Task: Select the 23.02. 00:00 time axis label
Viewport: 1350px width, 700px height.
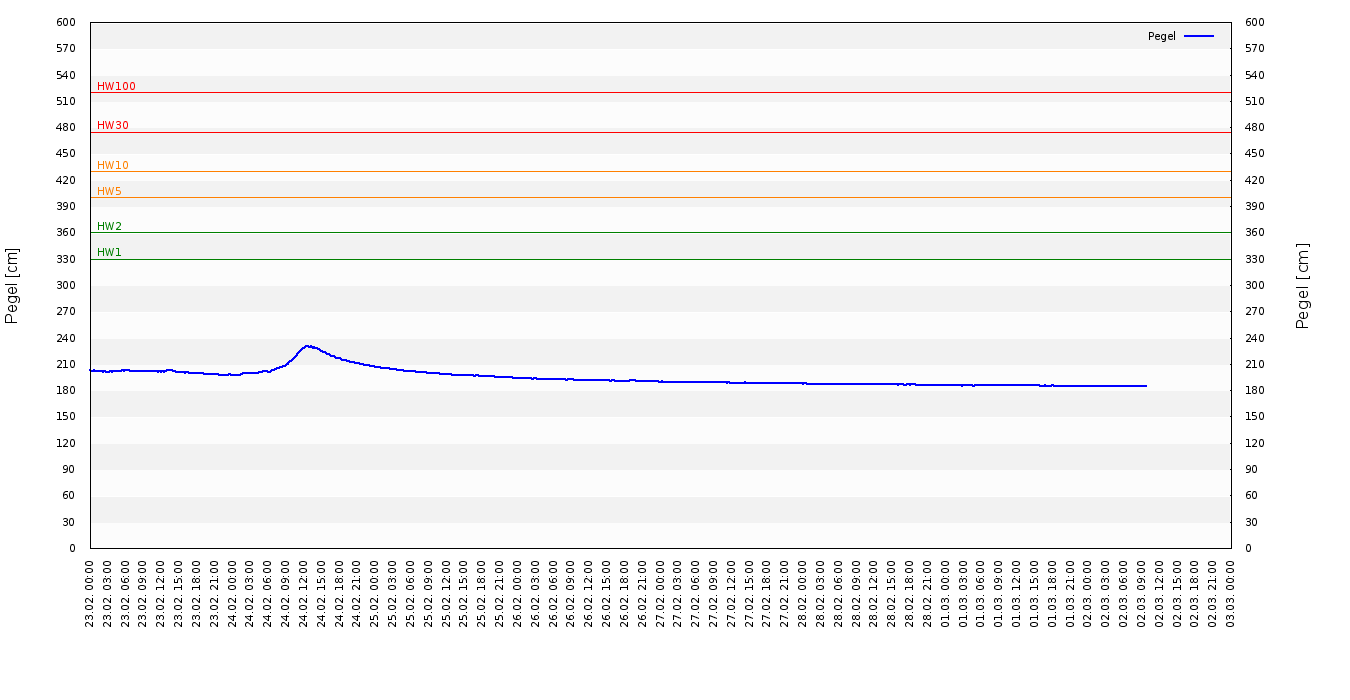Action: (91, 594)
